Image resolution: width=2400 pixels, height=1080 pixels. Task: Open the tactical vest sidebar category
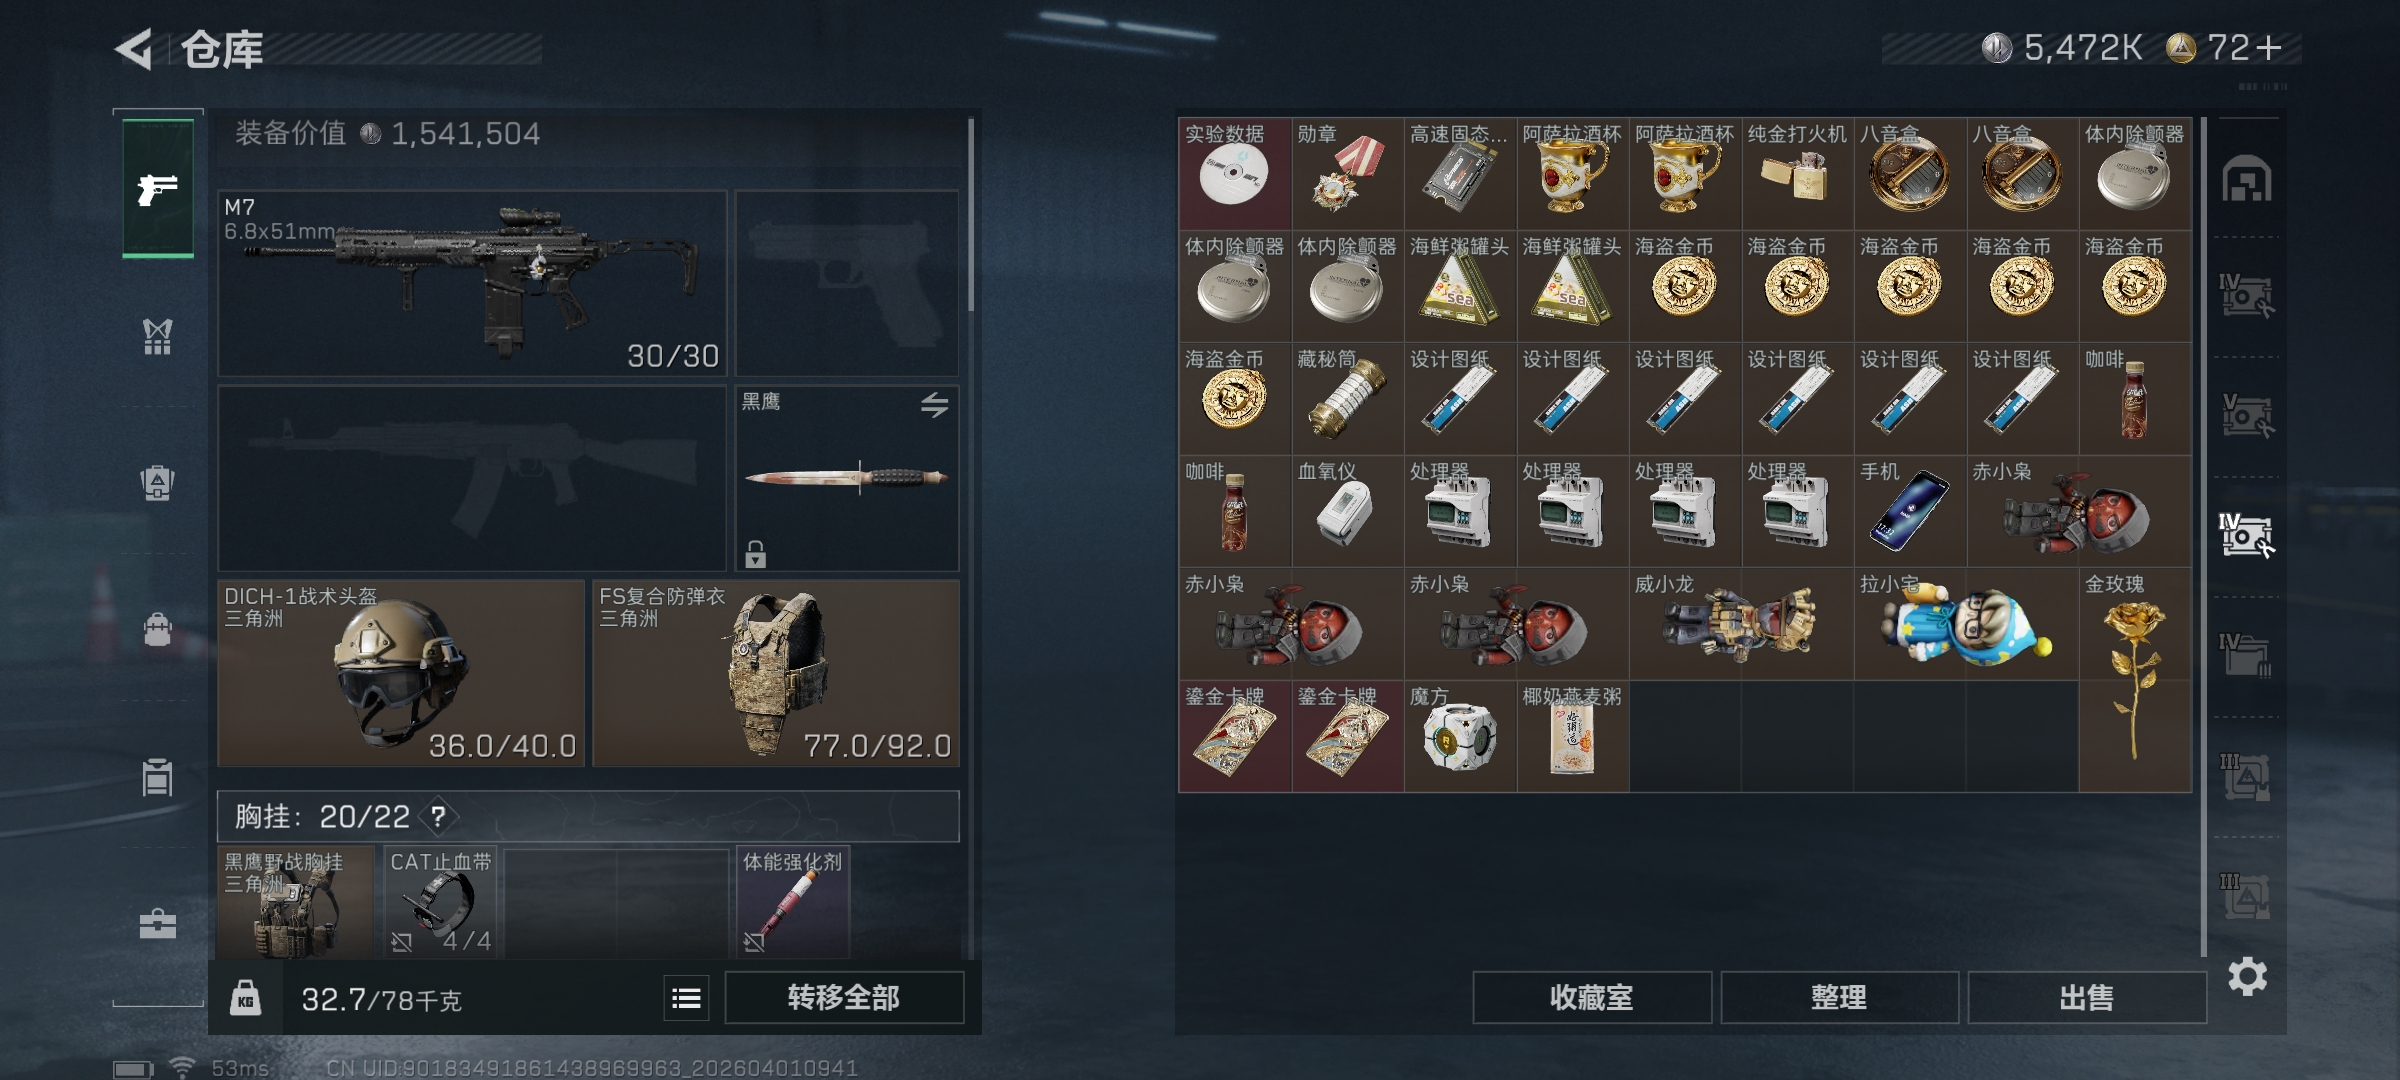pyautogui.click(x=157, y=337)
